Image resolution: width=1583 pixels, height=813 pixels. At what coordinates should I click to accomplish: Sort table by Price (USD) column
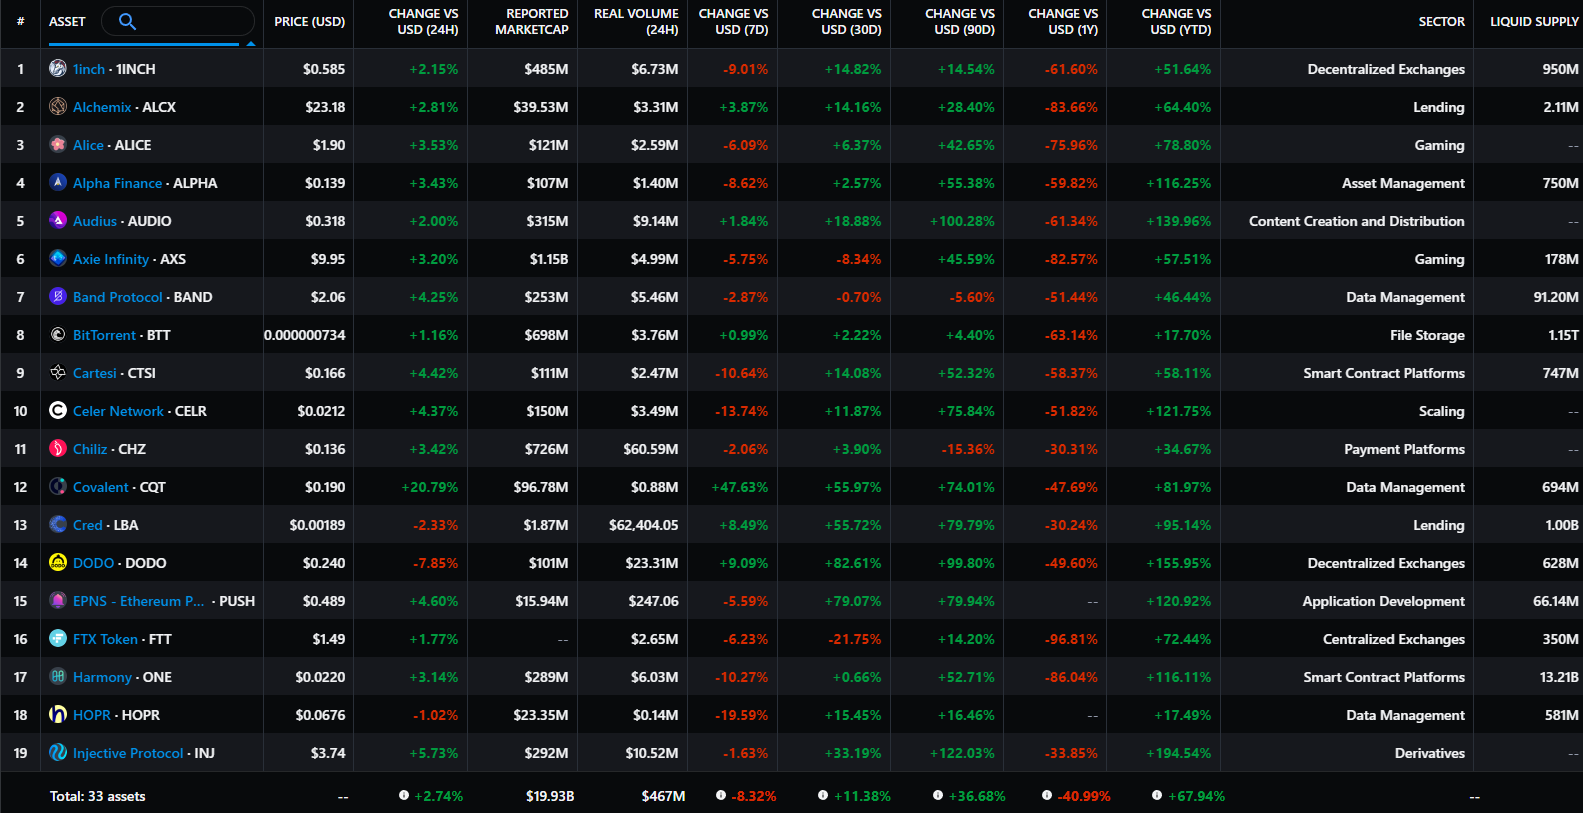click(x=309, y=22)
